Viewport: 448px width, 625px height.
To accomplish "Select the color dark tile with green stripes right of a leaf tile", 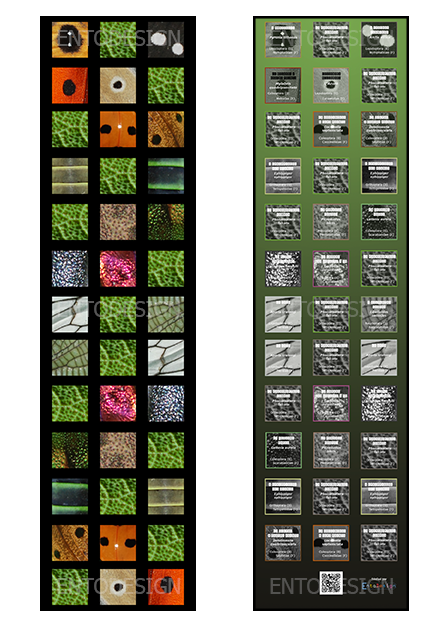I will pos(166,176).
